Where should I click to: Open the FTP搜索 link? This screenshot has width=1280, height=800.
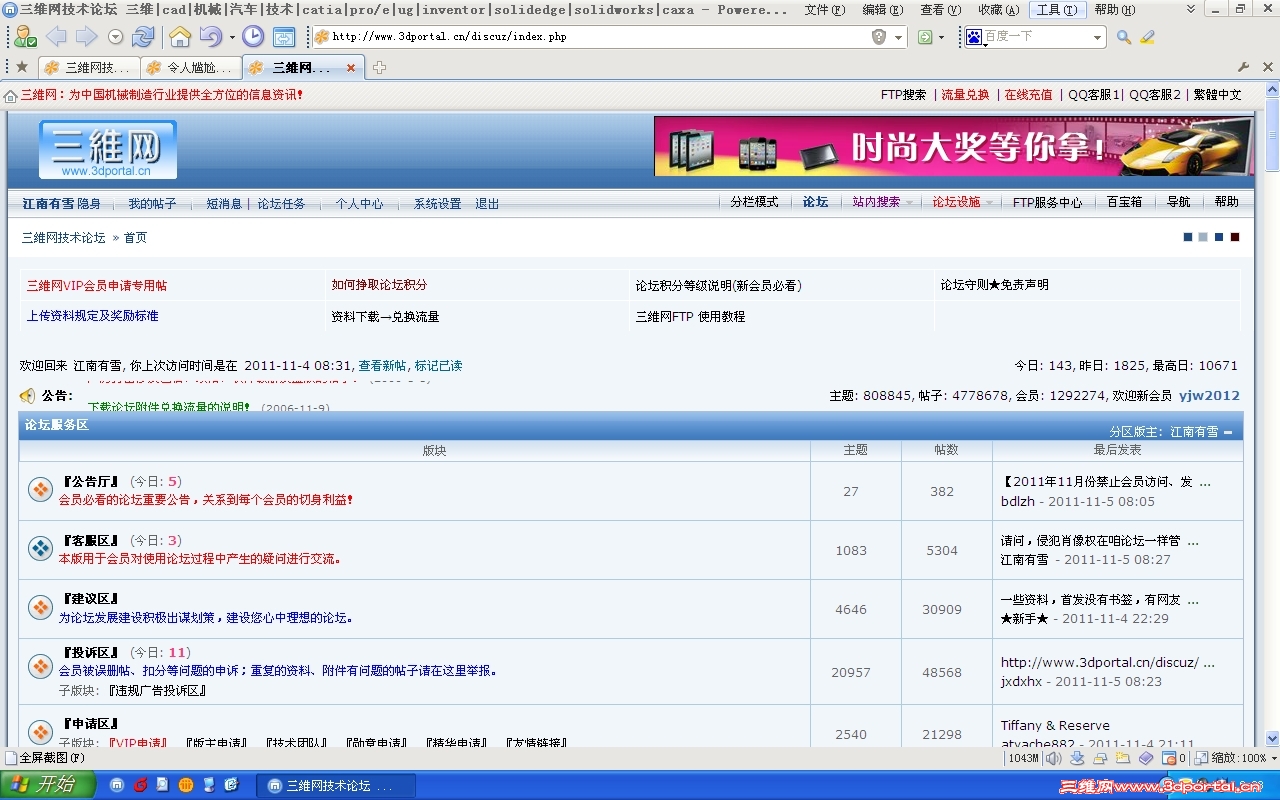click(904, 95)
